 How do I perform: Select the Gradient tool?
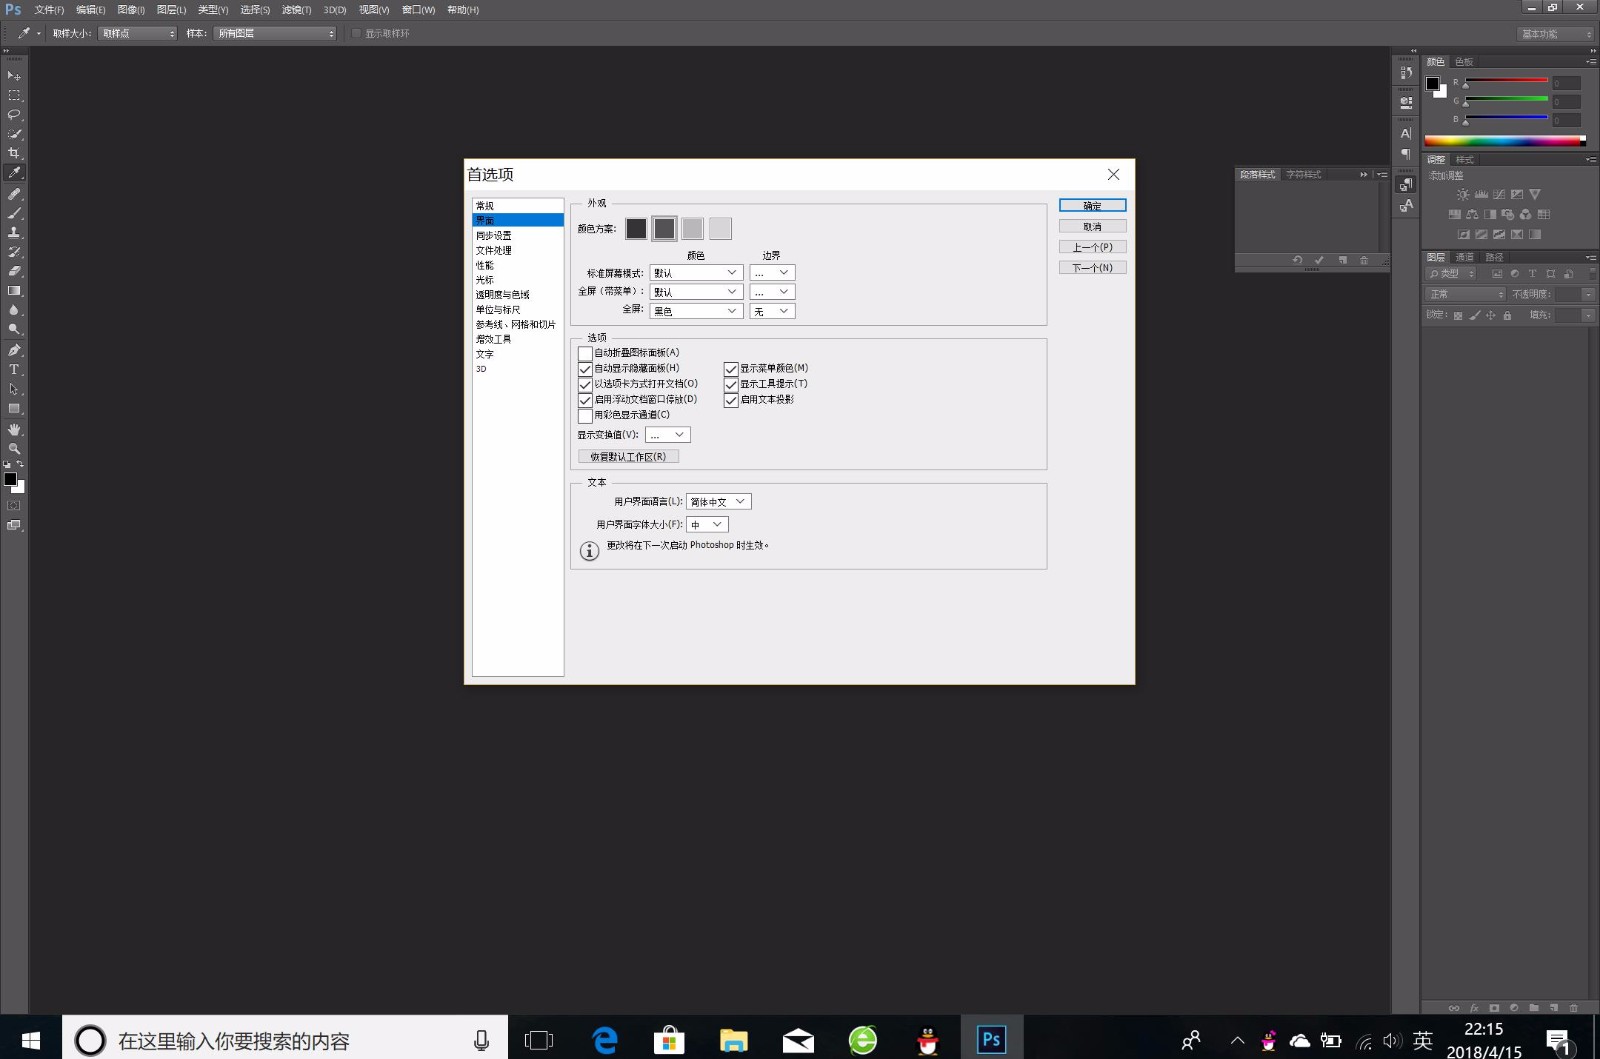(14, 291)
